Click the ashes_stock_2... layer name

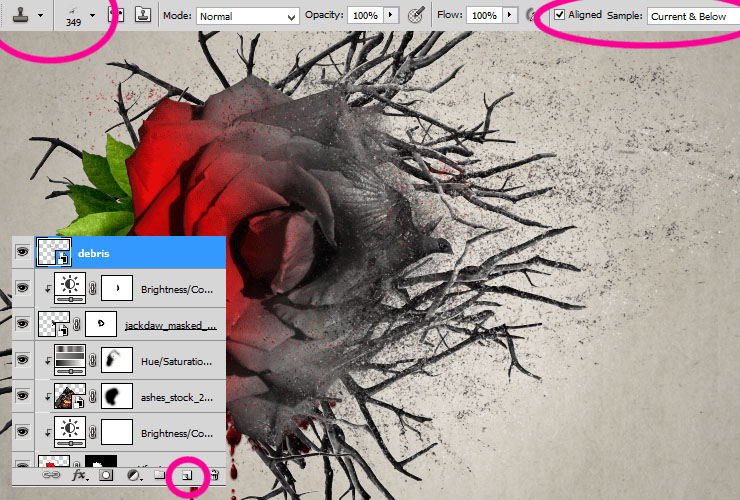tap(177, 398)
